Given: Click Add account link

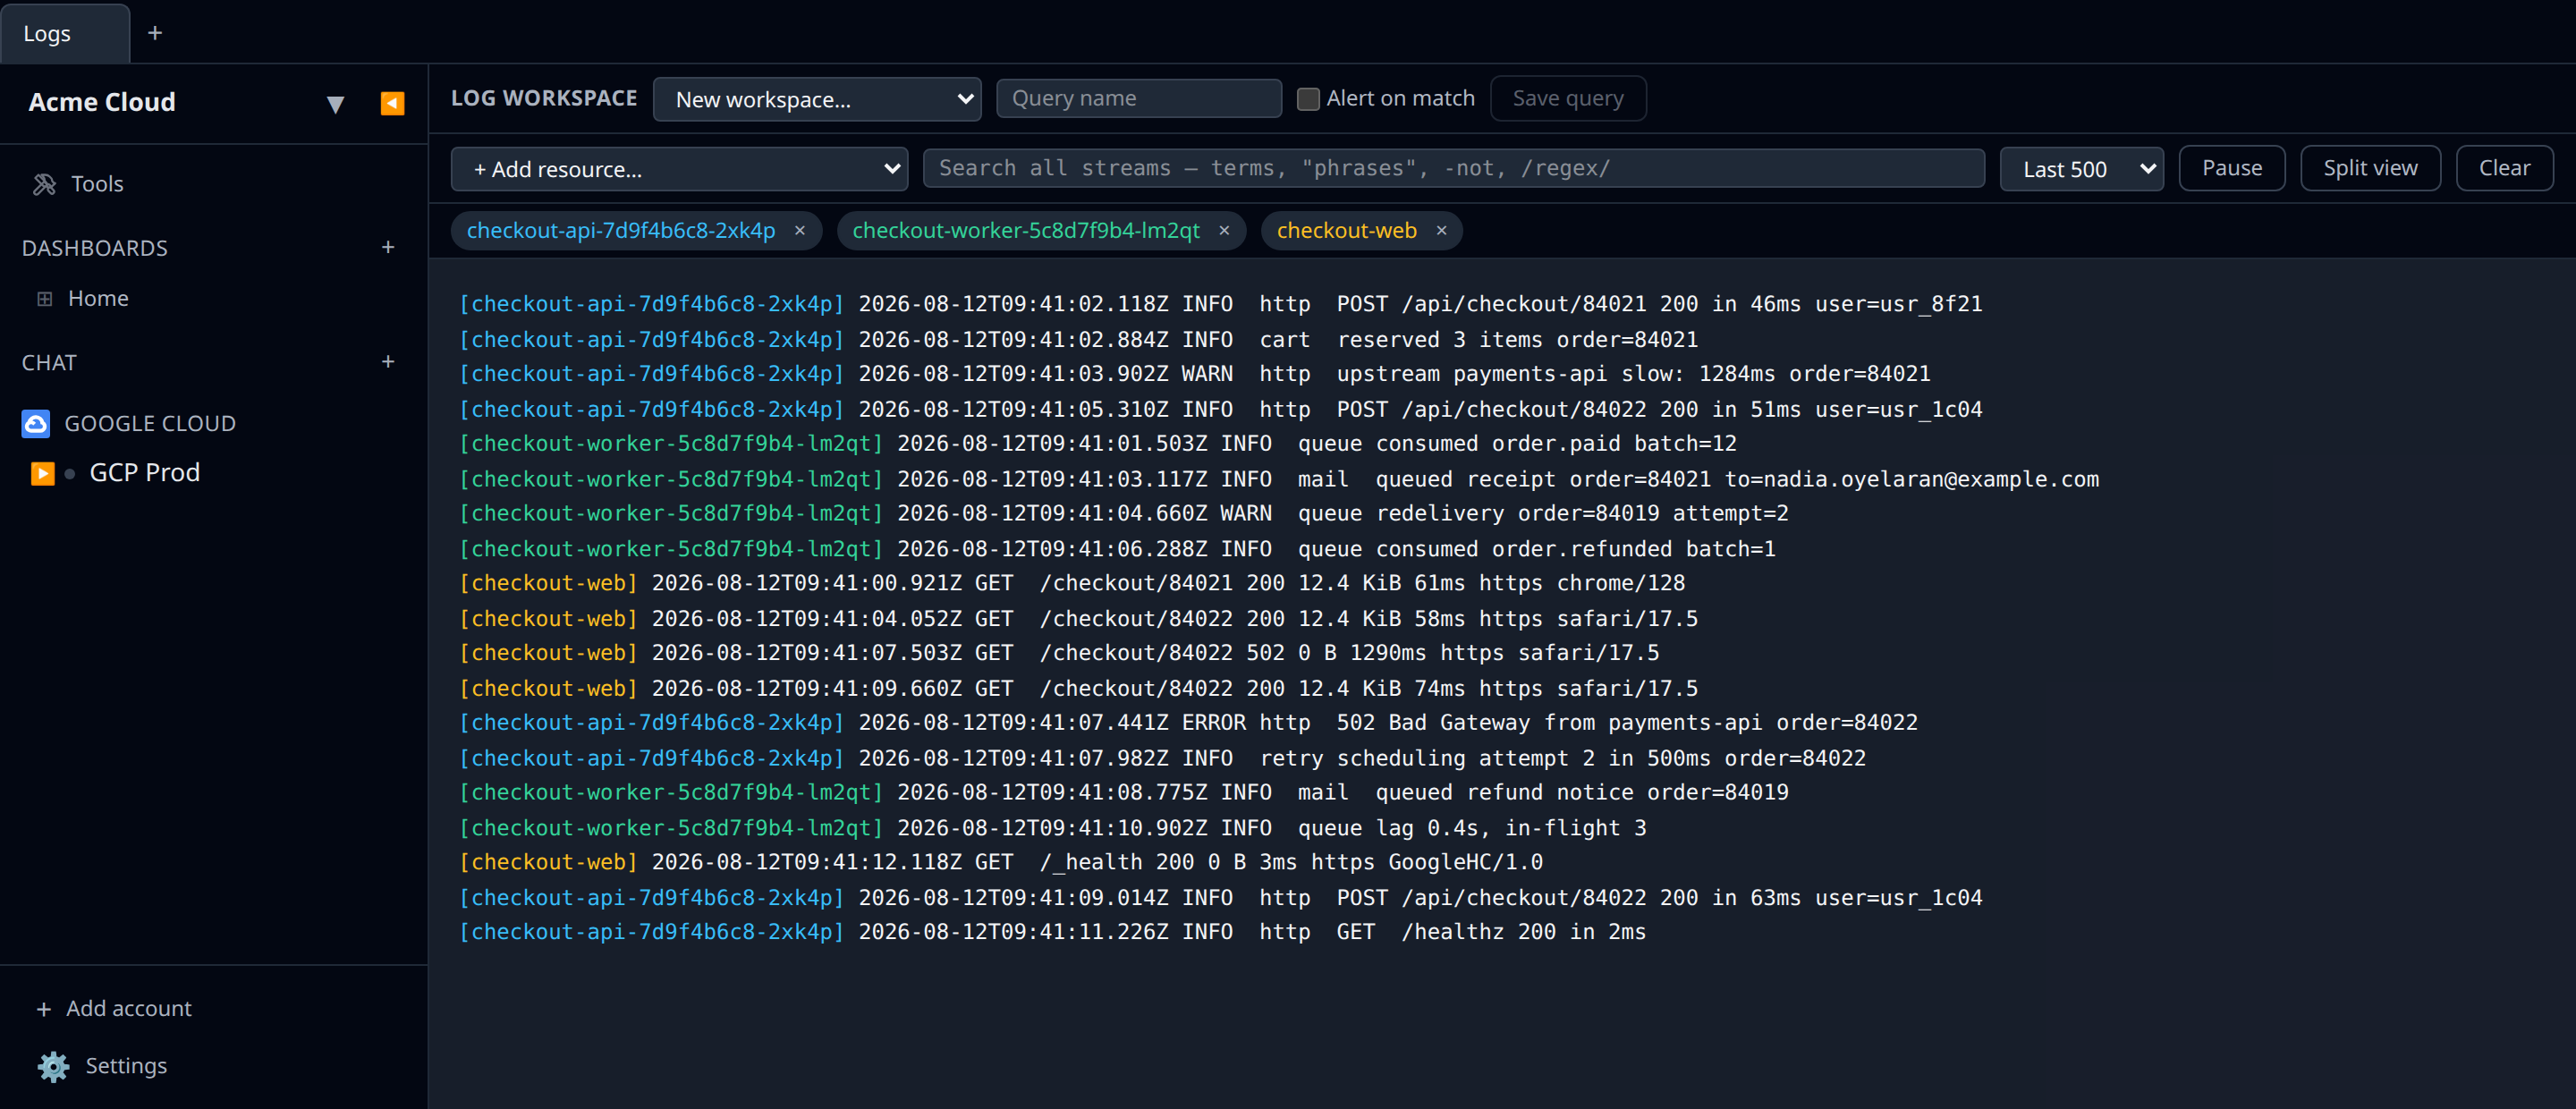Looking at the screenshot, I should (129, 1009).
